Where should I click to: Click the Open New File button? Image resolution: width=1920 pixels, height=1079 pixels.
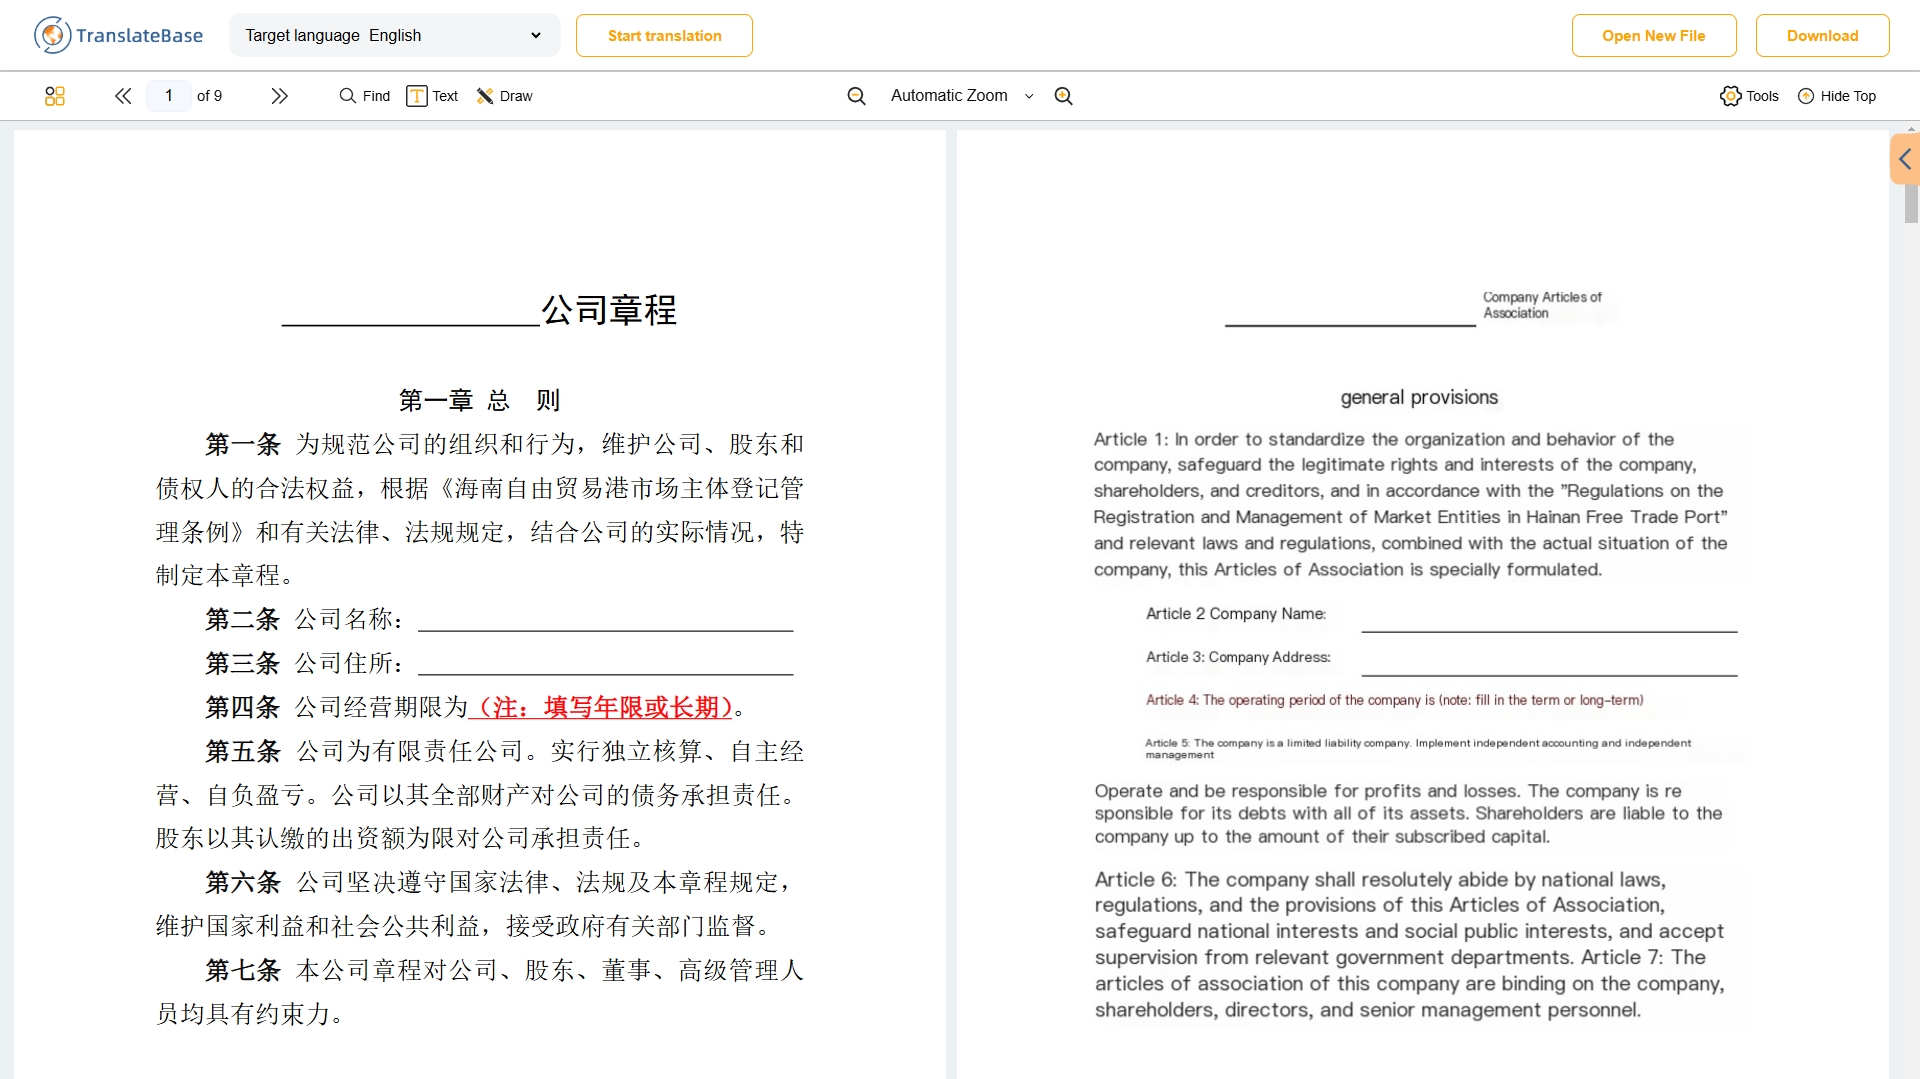(x=1653, y=35)
